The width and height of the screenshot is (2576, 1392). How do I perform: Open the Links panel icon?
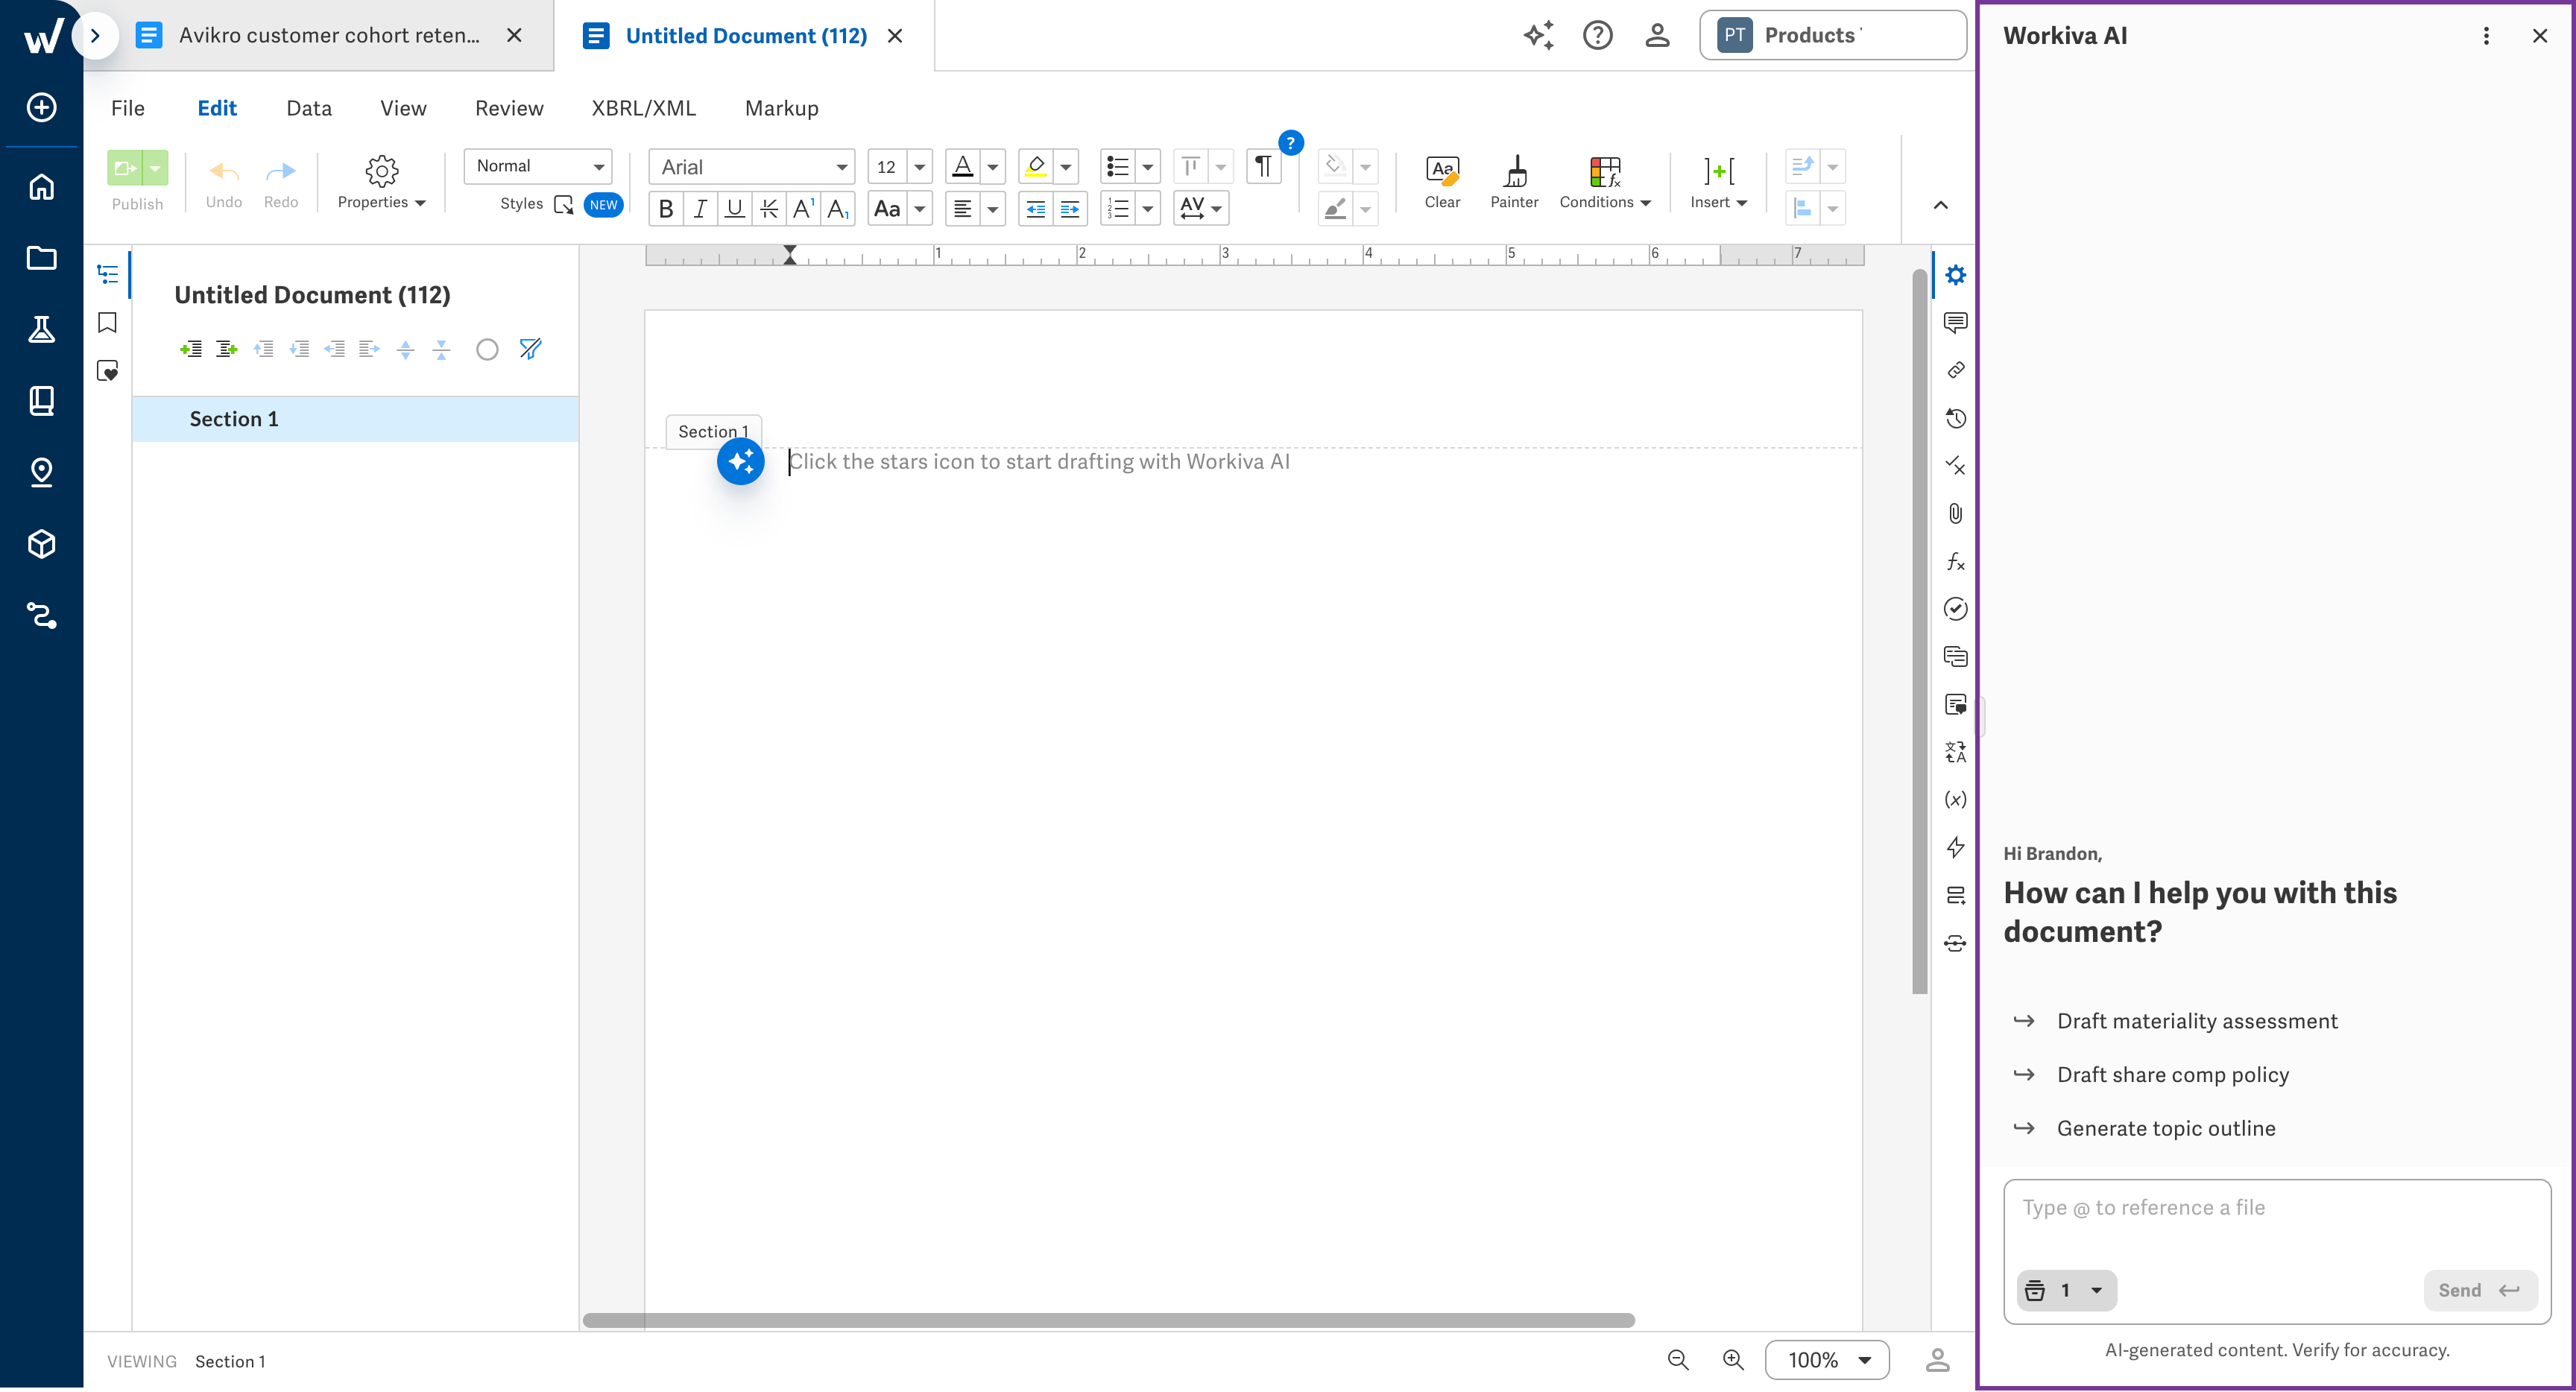click(1955, 370)
